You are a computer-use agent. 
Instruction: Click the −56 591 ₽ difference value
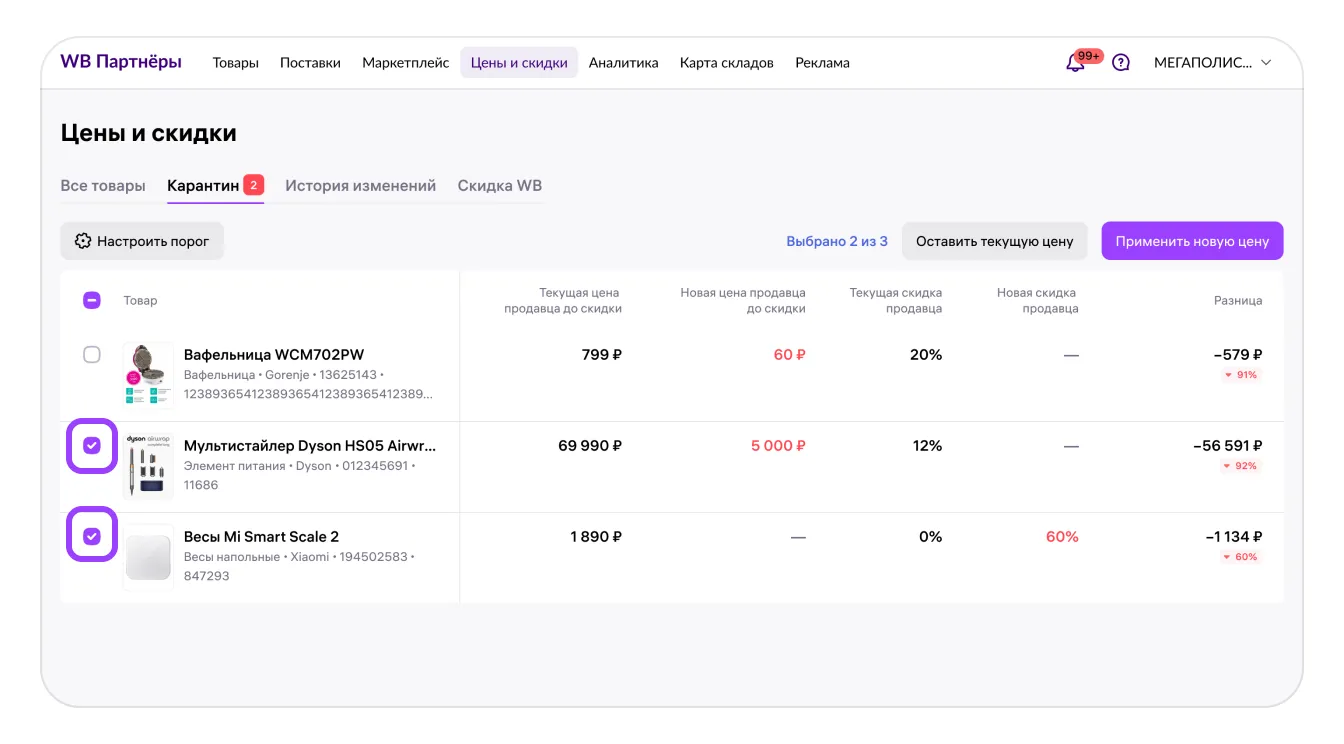coord(1228,446)
